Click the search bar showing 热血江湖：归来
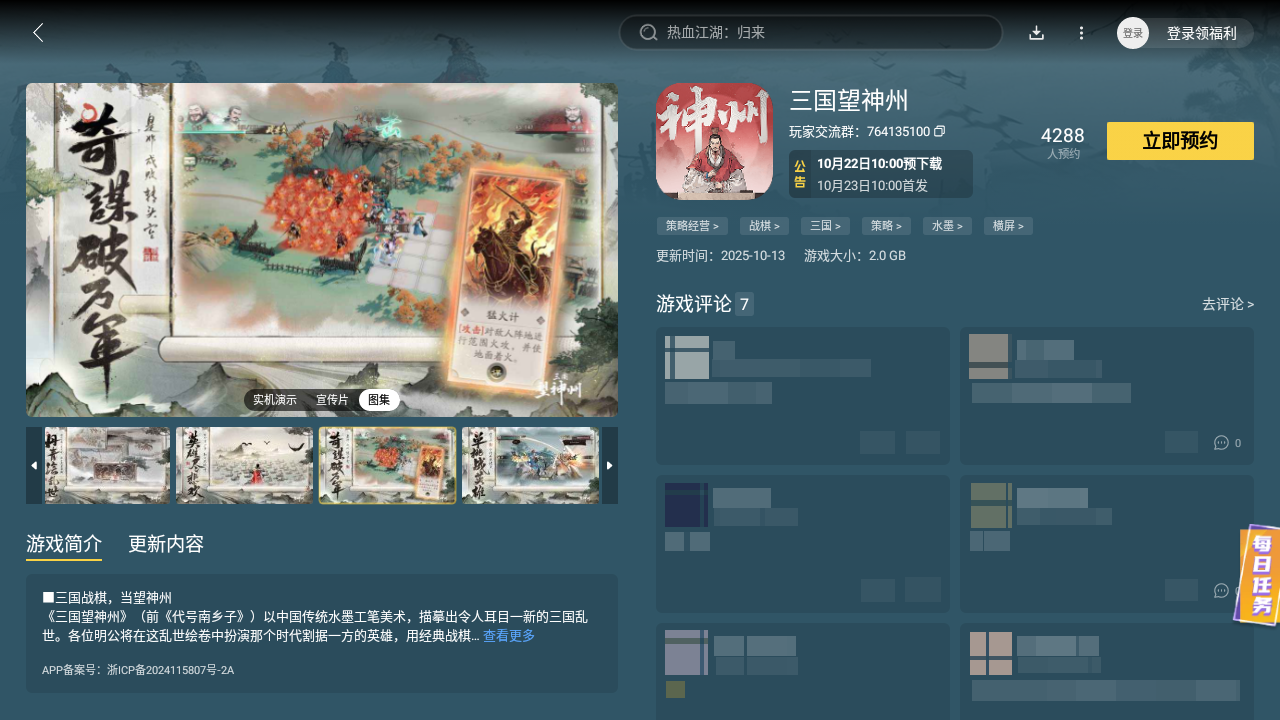Screen dimensions: 1280x720 [810, 32]
